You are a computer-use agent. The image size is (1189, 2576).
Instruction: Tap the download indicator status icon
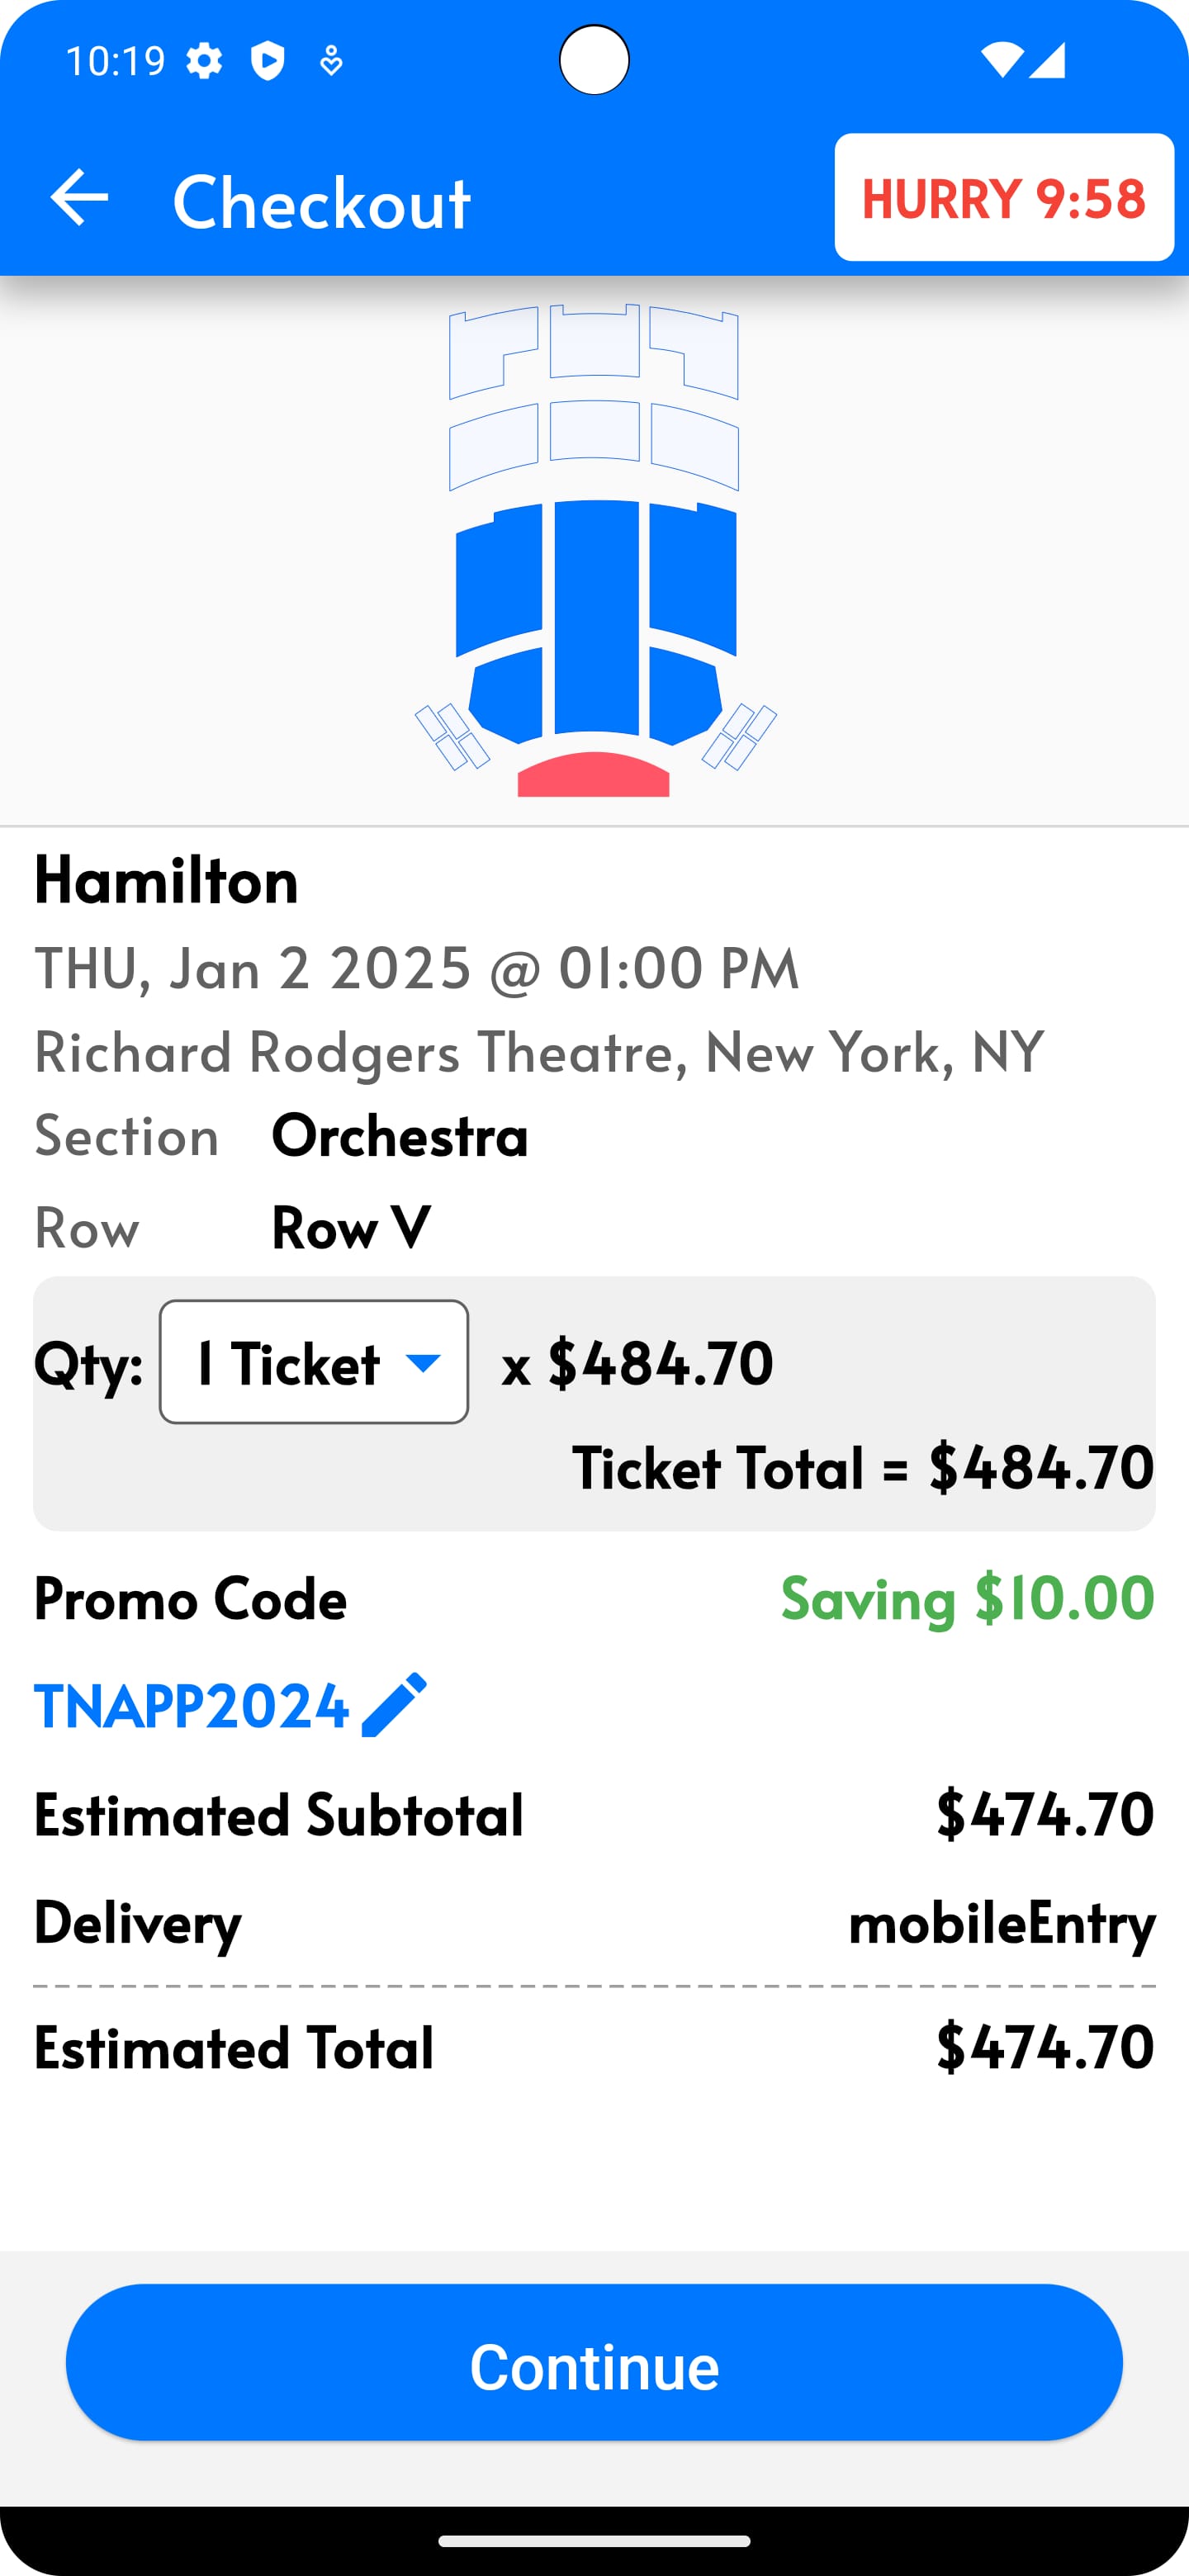[331, 63]
